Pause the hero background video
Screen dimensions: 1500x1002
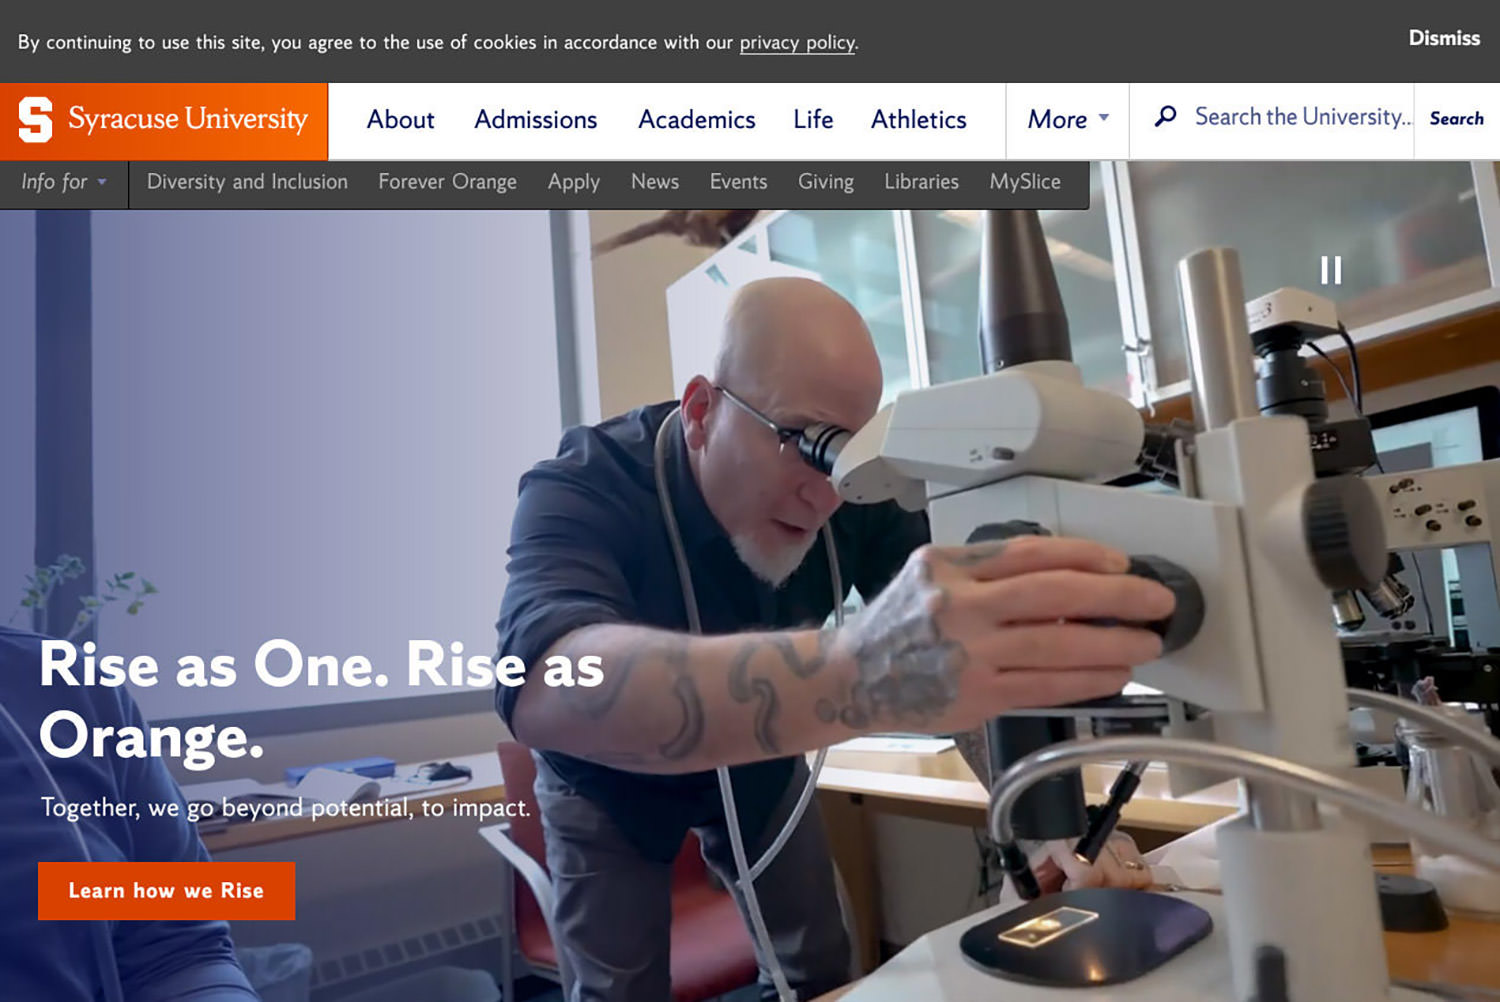pos(1331,270)
